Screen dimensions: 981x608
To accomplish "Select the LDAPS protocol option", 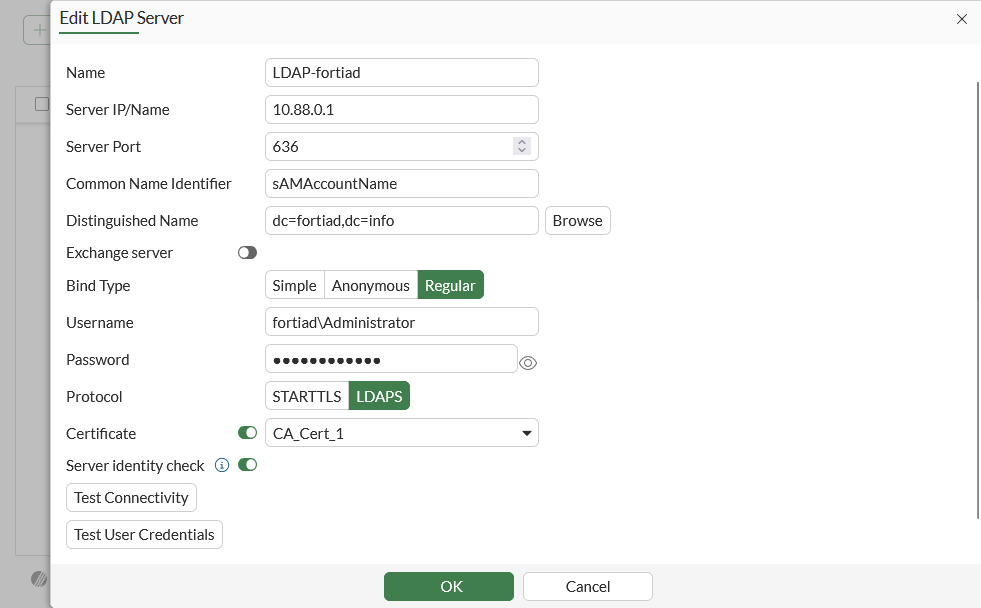I will coord(379,396).
